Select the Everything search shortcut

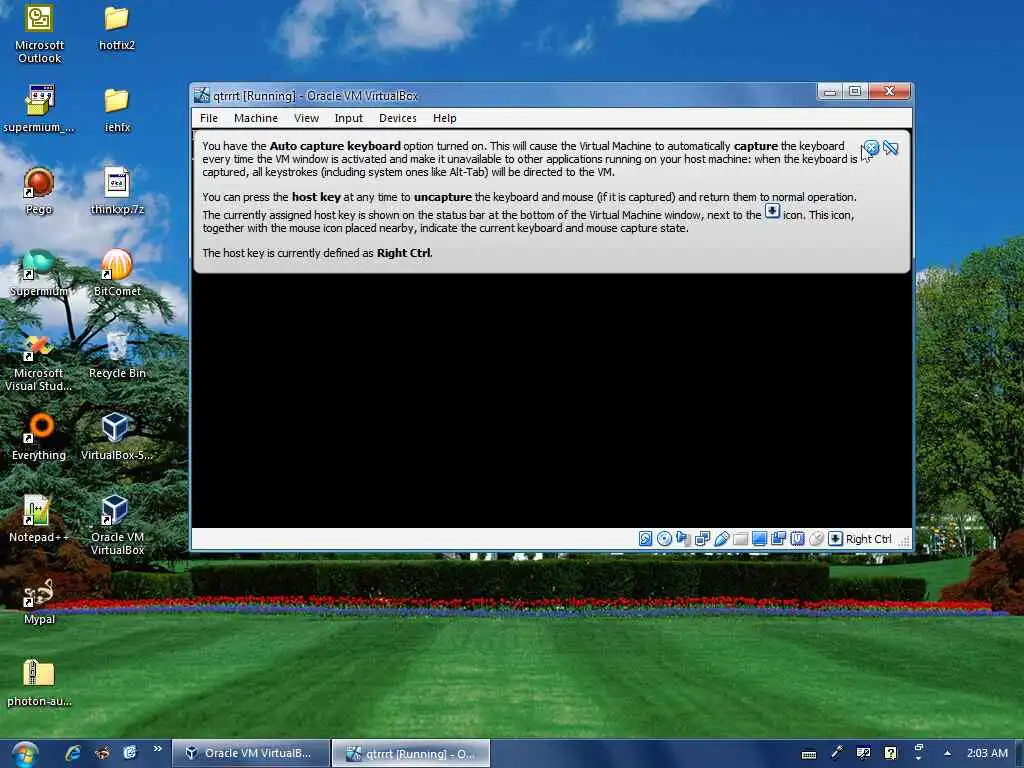[x=39, y=438]
